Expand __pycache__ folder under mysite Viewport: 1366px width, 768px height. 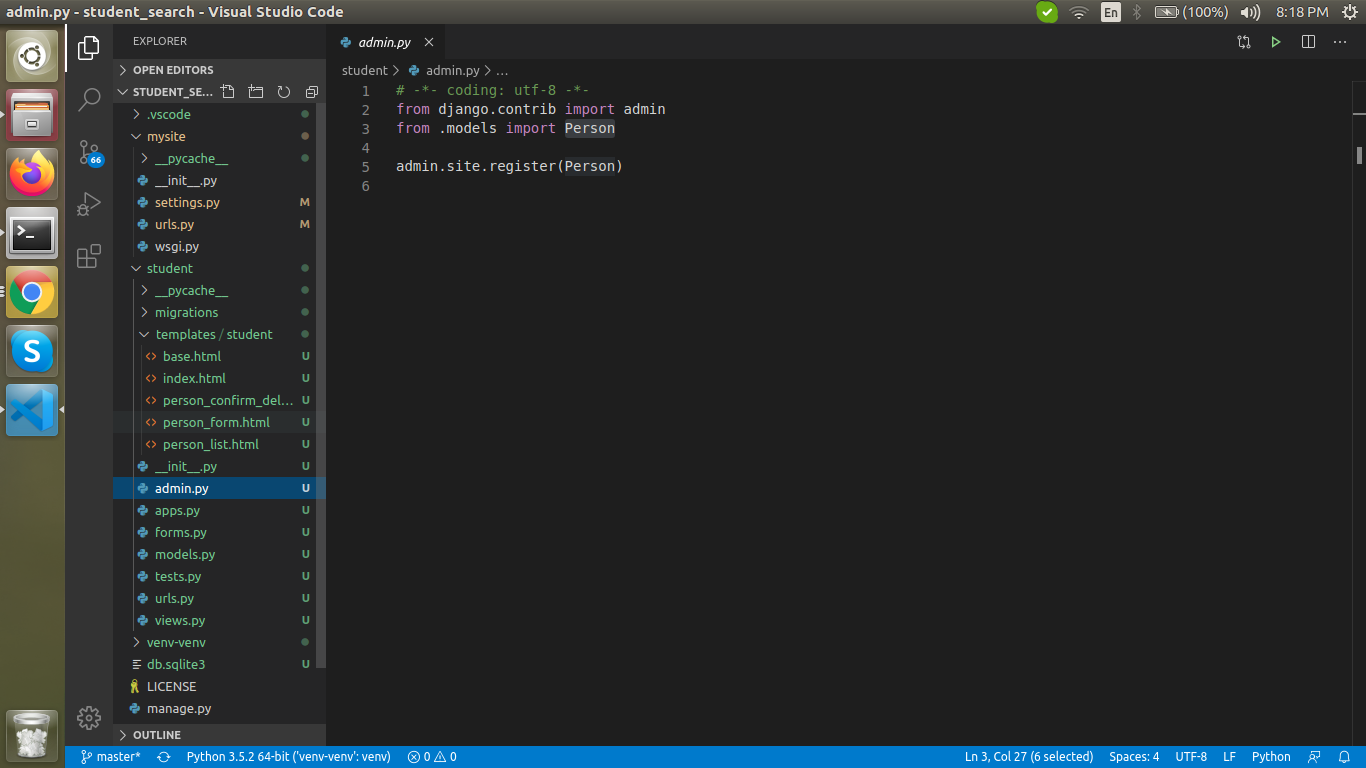[219, 158]
